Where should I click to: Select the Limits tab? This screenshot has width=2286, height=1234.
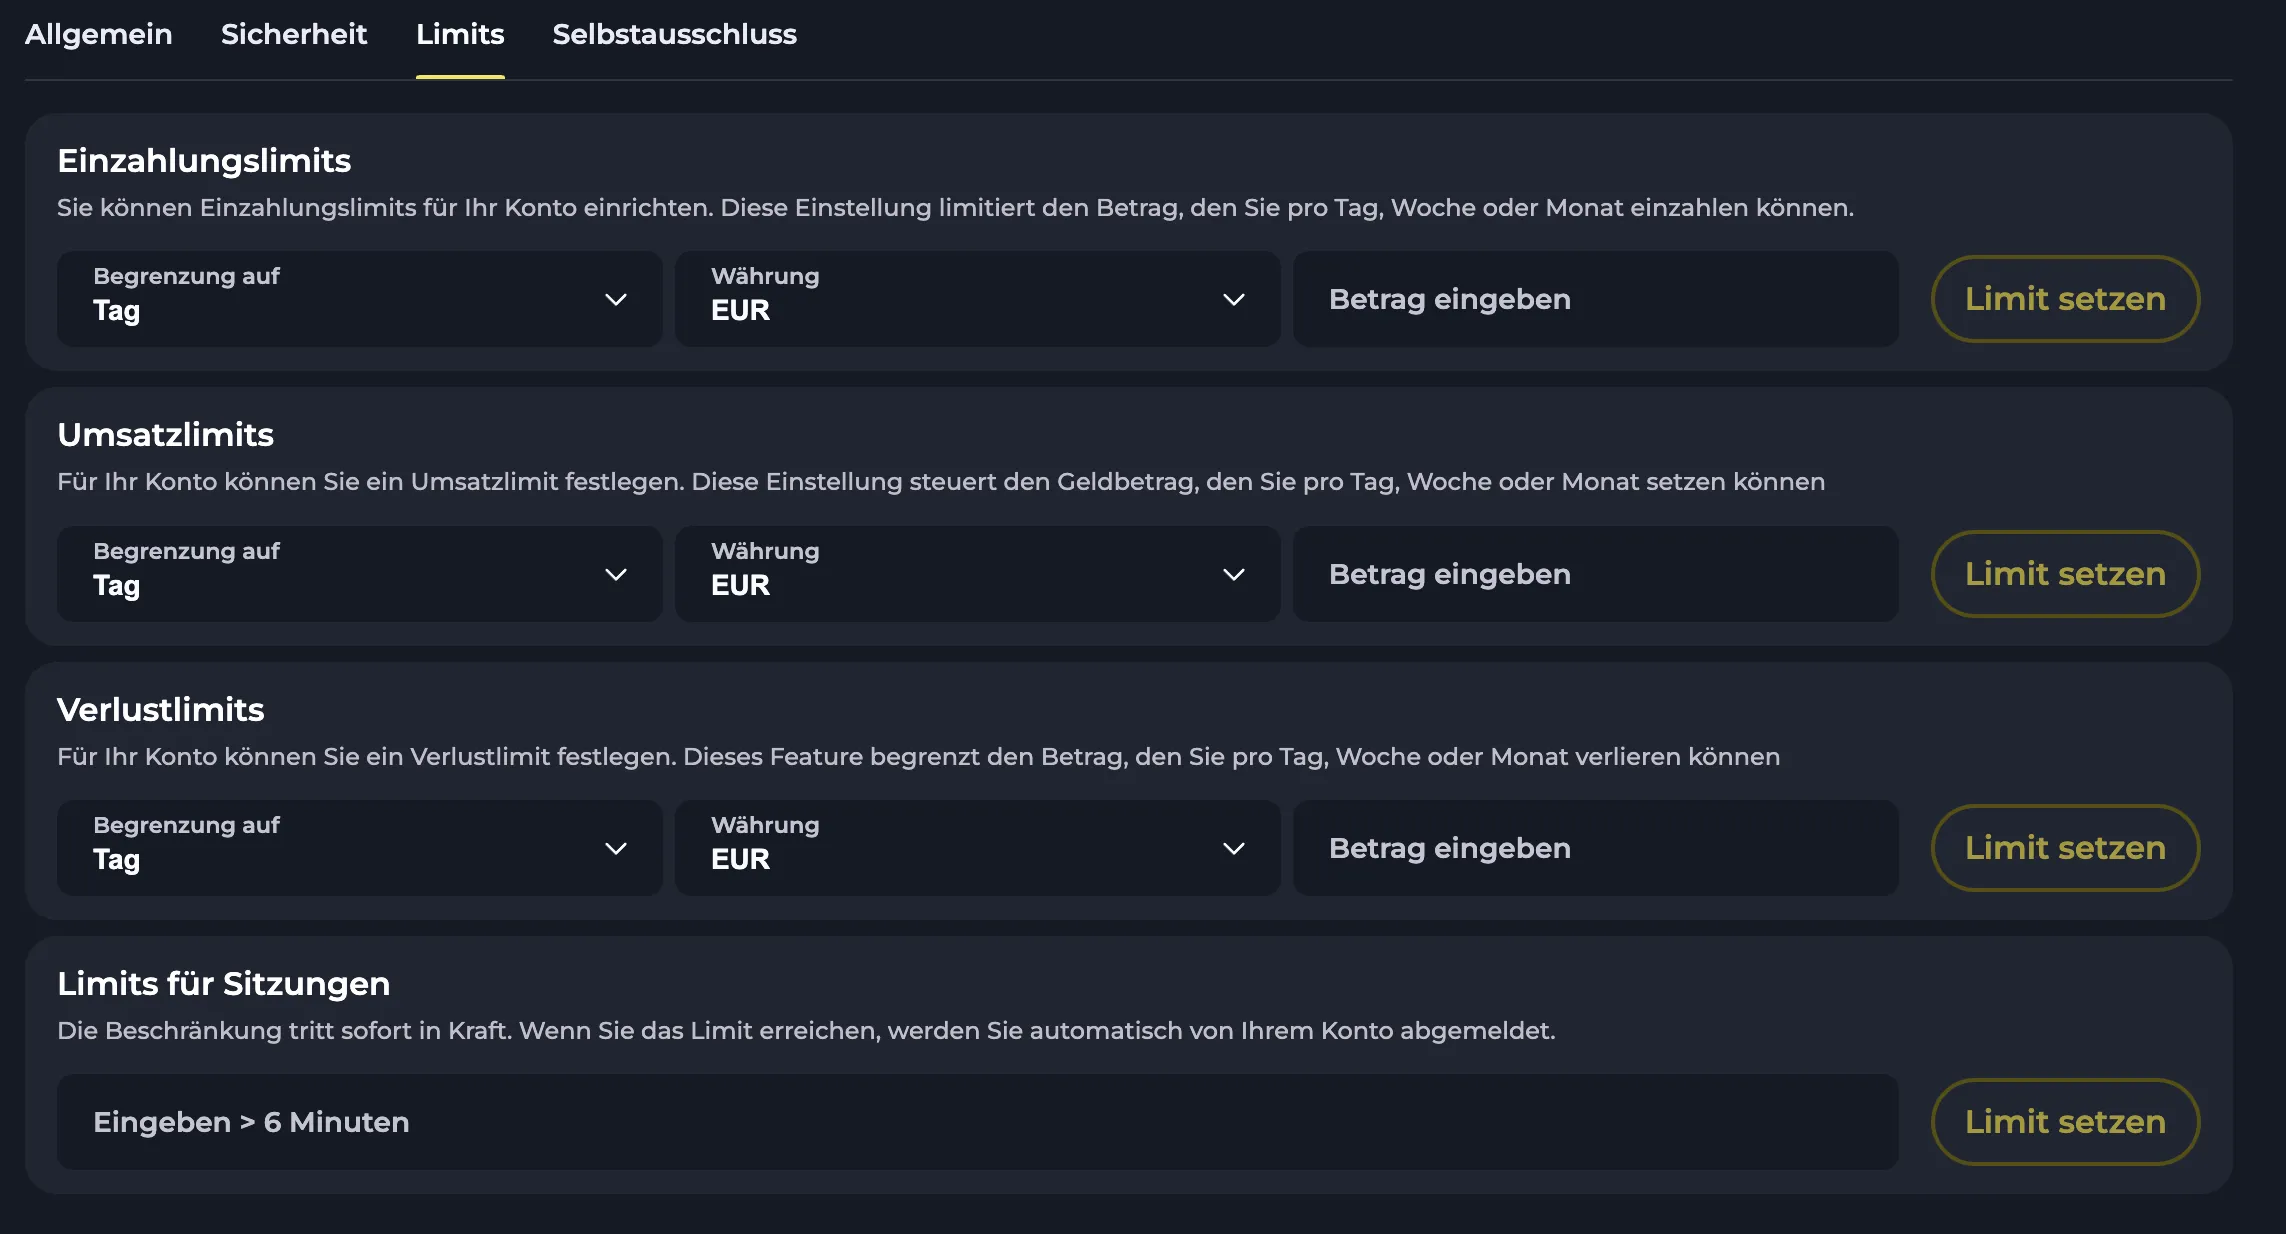point(459,34)
